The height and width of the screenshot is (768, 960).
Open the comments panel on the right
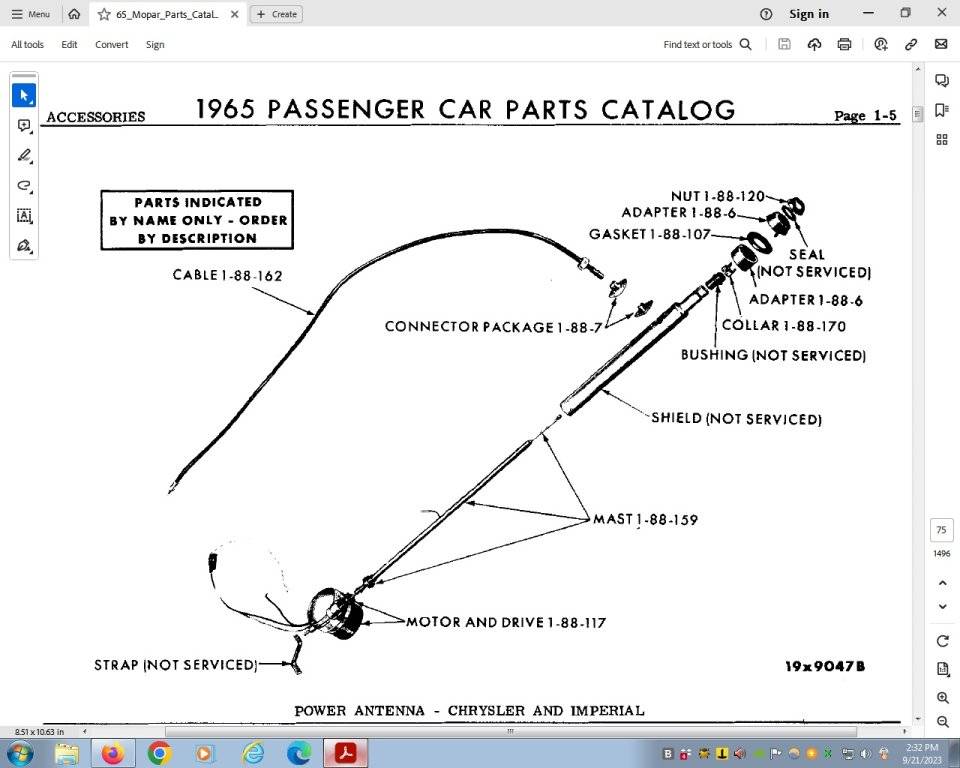click(x=941, y=80)
